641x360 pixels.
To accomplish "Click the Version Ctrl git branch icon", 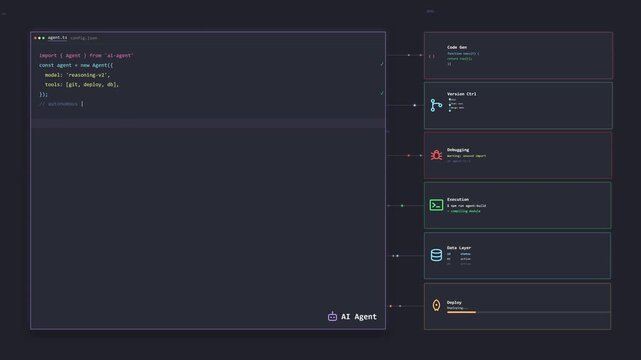I will [436, 105].
